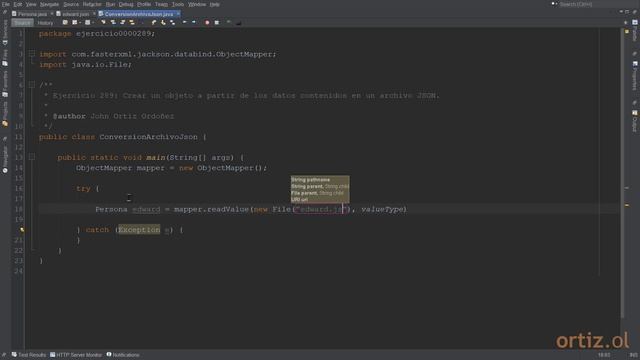Open the Properties right side panel
This screenshot has height=360, width=640.
(635, 76)
